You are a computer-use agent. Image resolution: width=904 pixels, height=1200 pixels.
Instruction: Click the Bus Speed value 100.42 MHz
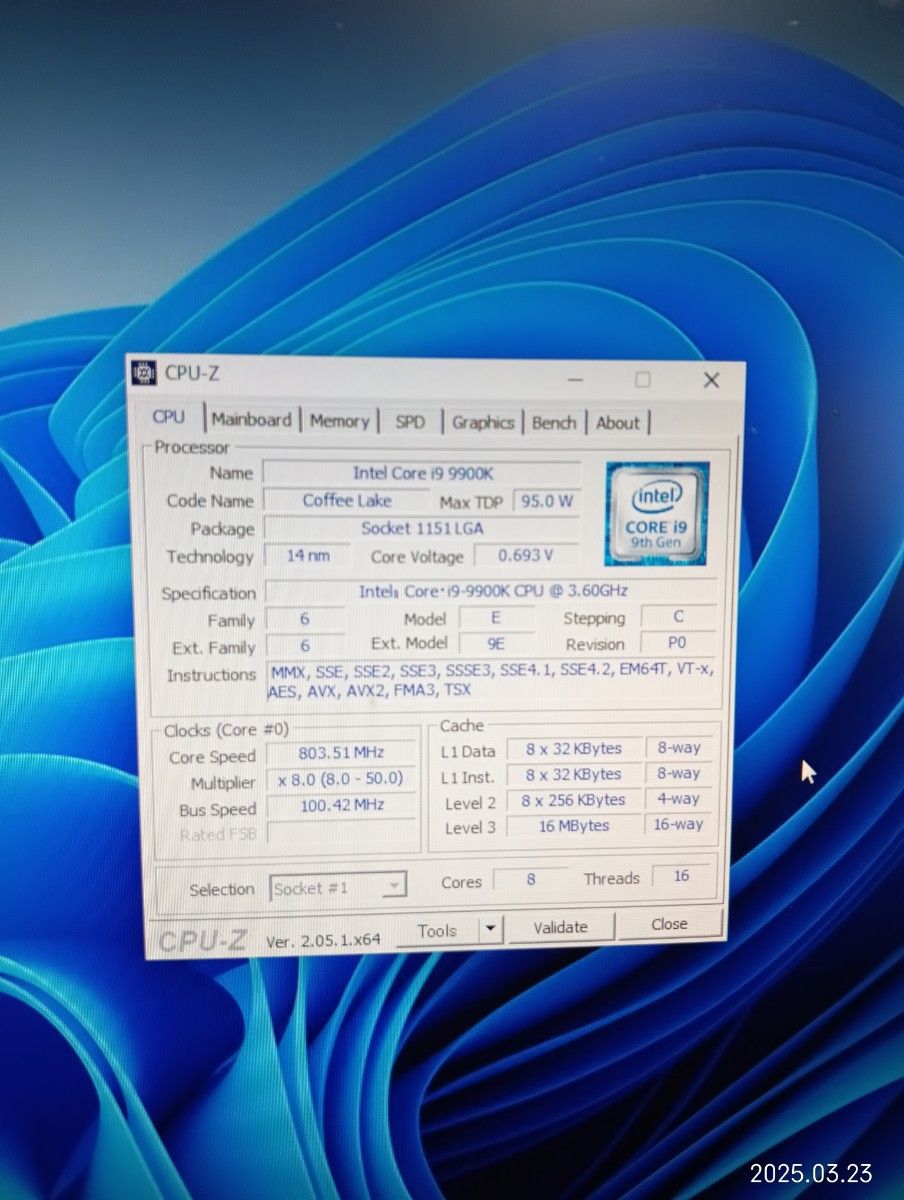tap(342, 805)
